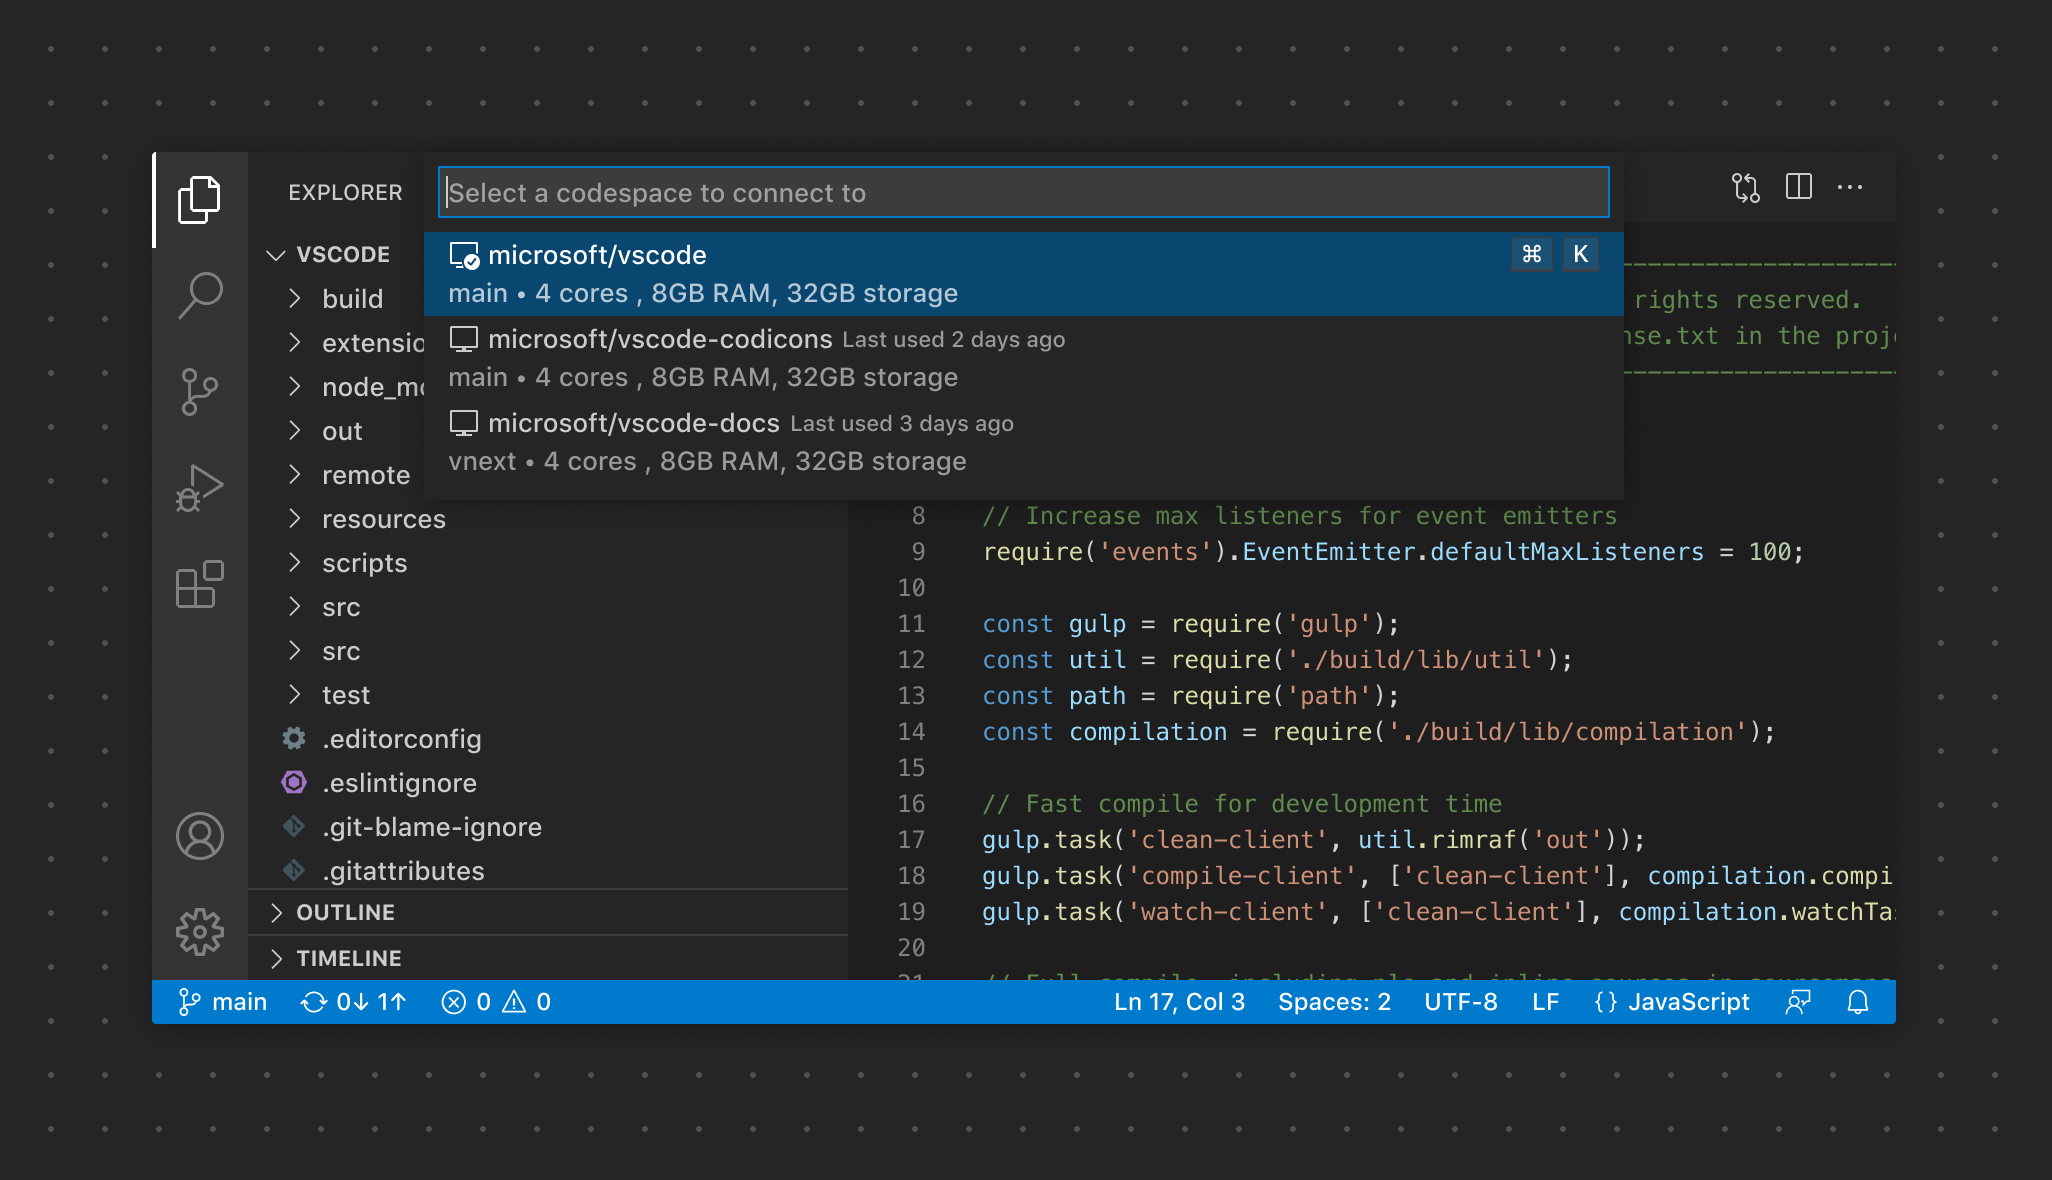Open the Accounts menu icon
This screenshot has height=1180, width=2052.
(x=200, y=836)
